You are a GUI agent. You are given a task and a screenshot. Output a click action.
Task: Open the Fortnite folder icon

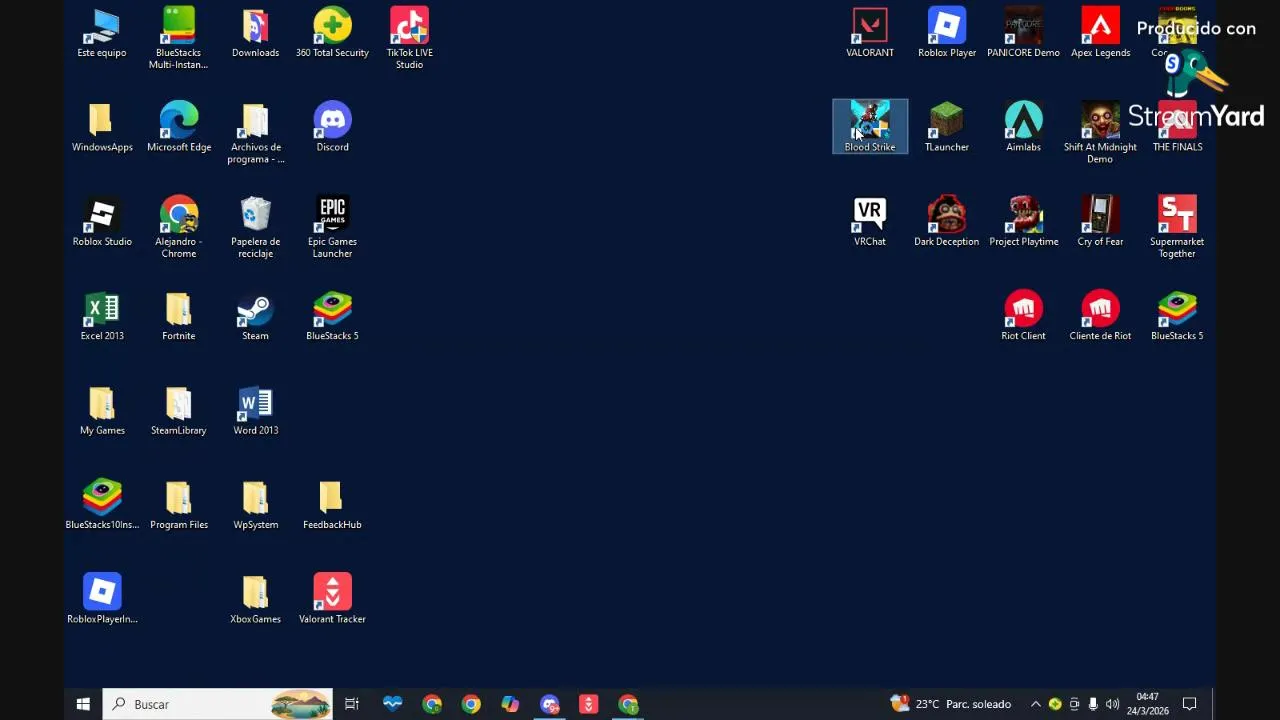pos(179,316)
